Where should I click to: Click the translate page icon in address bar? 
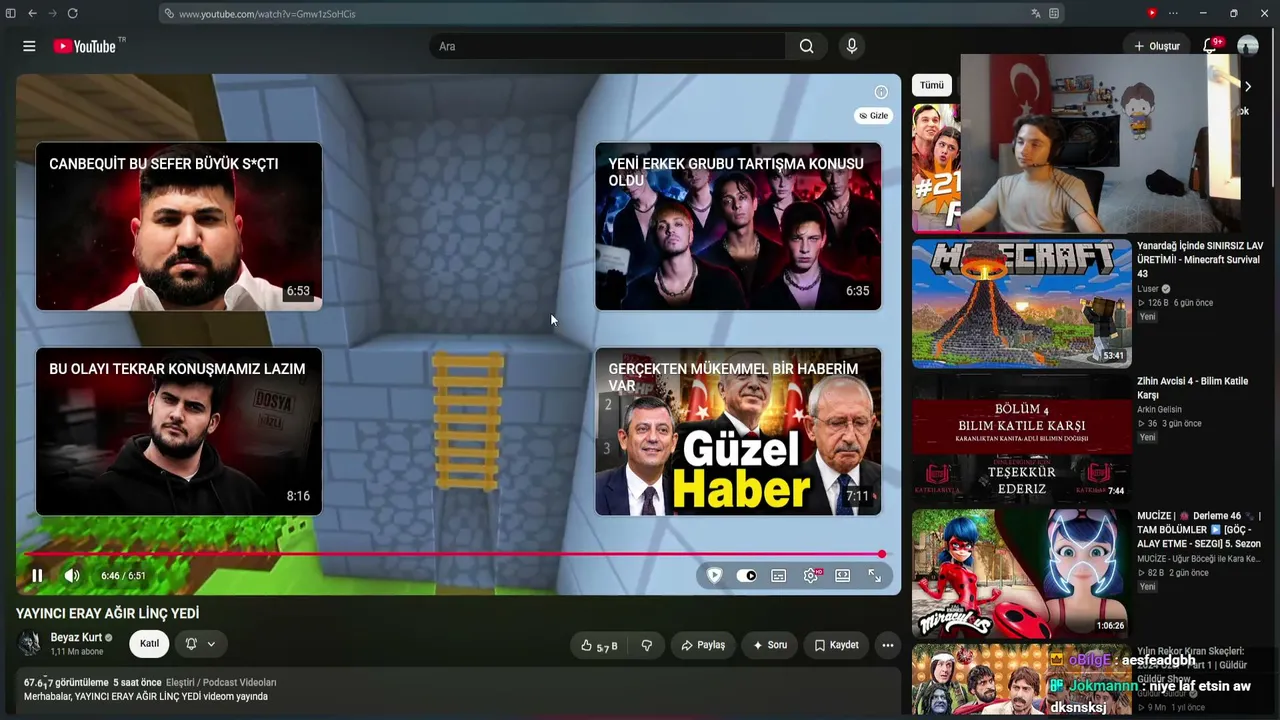[x=1036, y=13]
